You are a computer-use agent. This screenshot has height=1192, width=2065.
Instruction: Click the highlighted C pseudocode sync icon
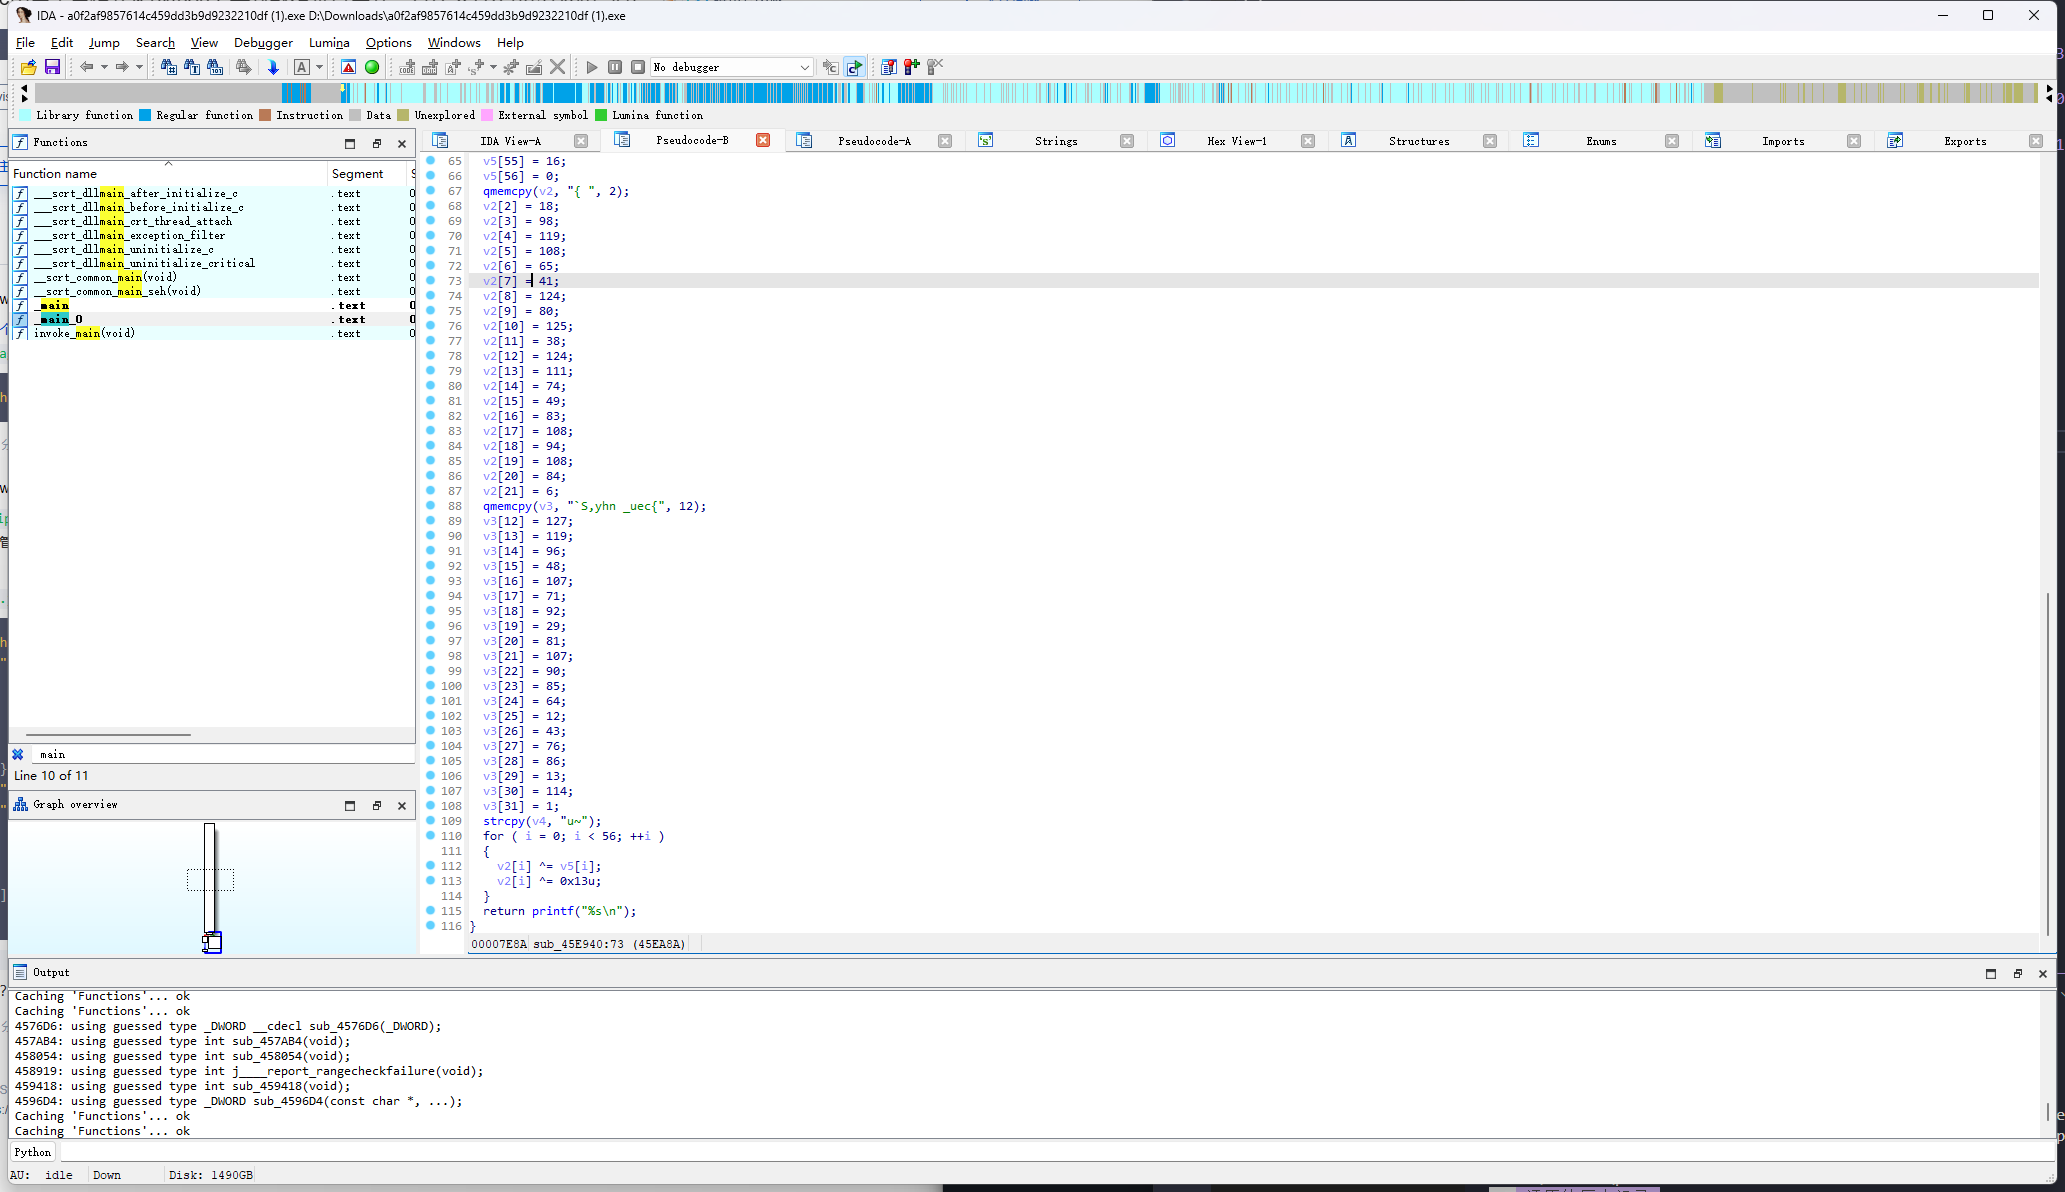(x=854, y=67)
